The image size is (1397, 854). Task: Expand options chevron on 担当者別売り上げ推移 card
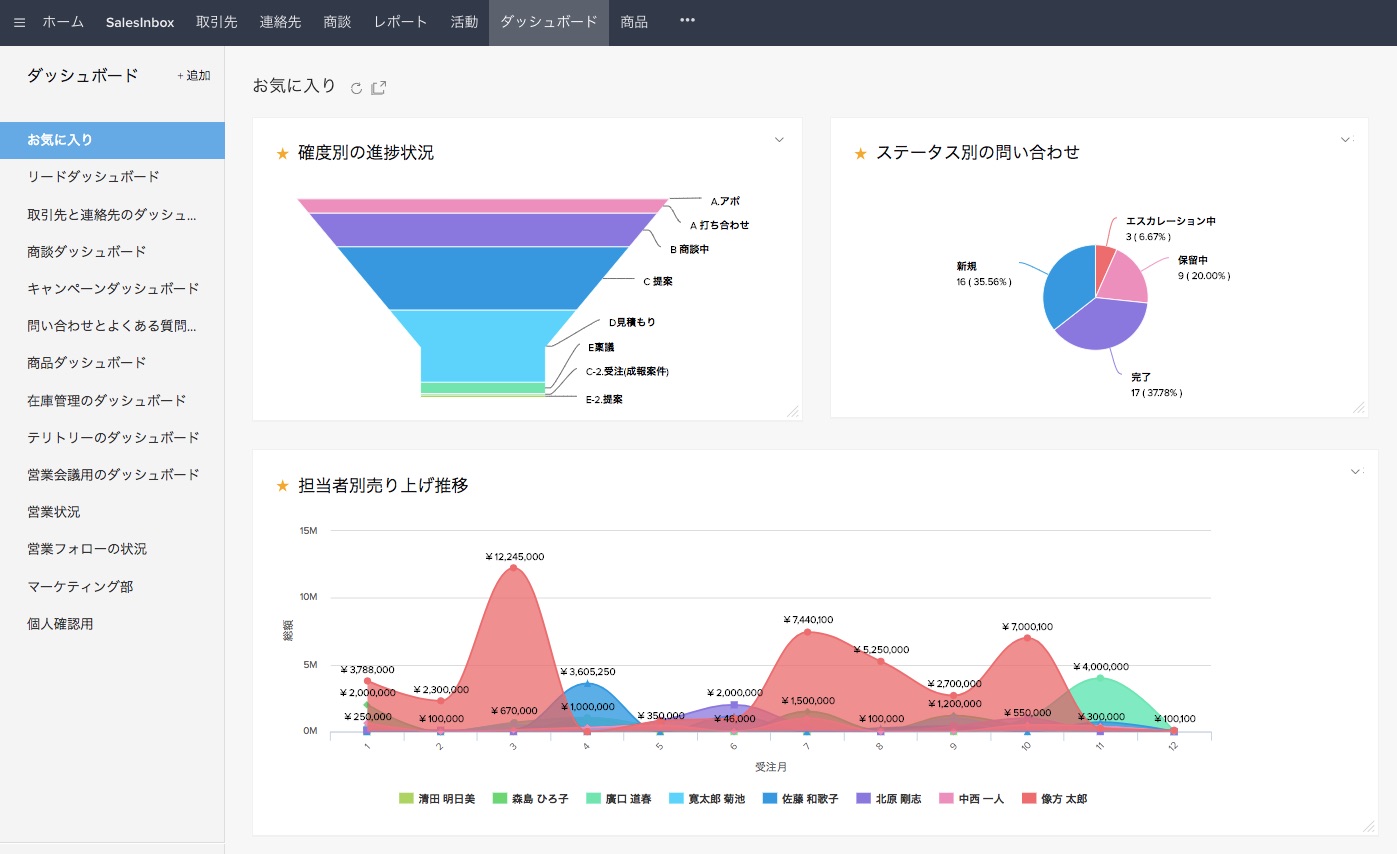click(x=1355, y=471)
